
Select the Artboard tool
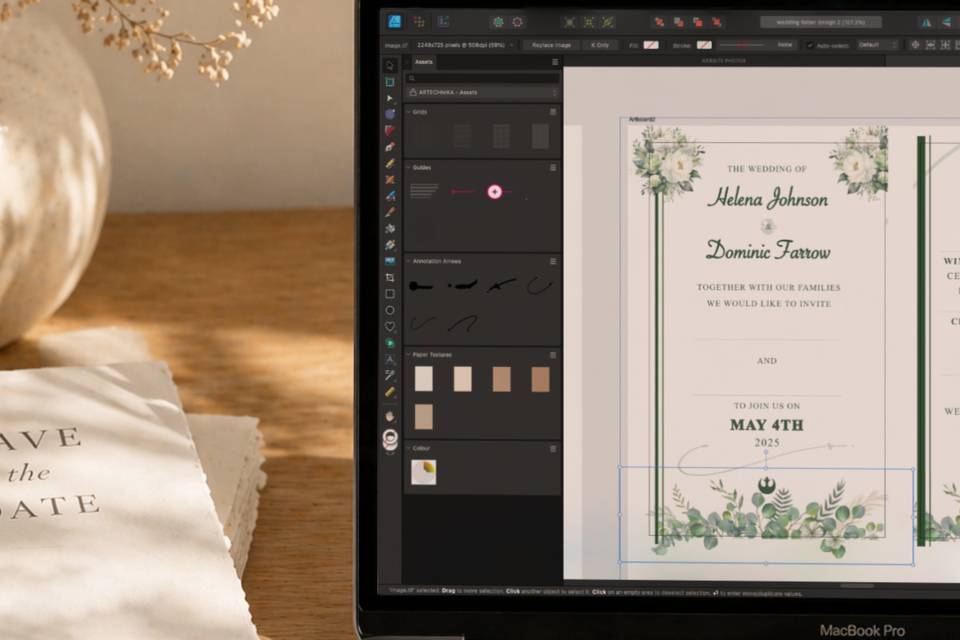pyautogui.click(x=390, y=81)
